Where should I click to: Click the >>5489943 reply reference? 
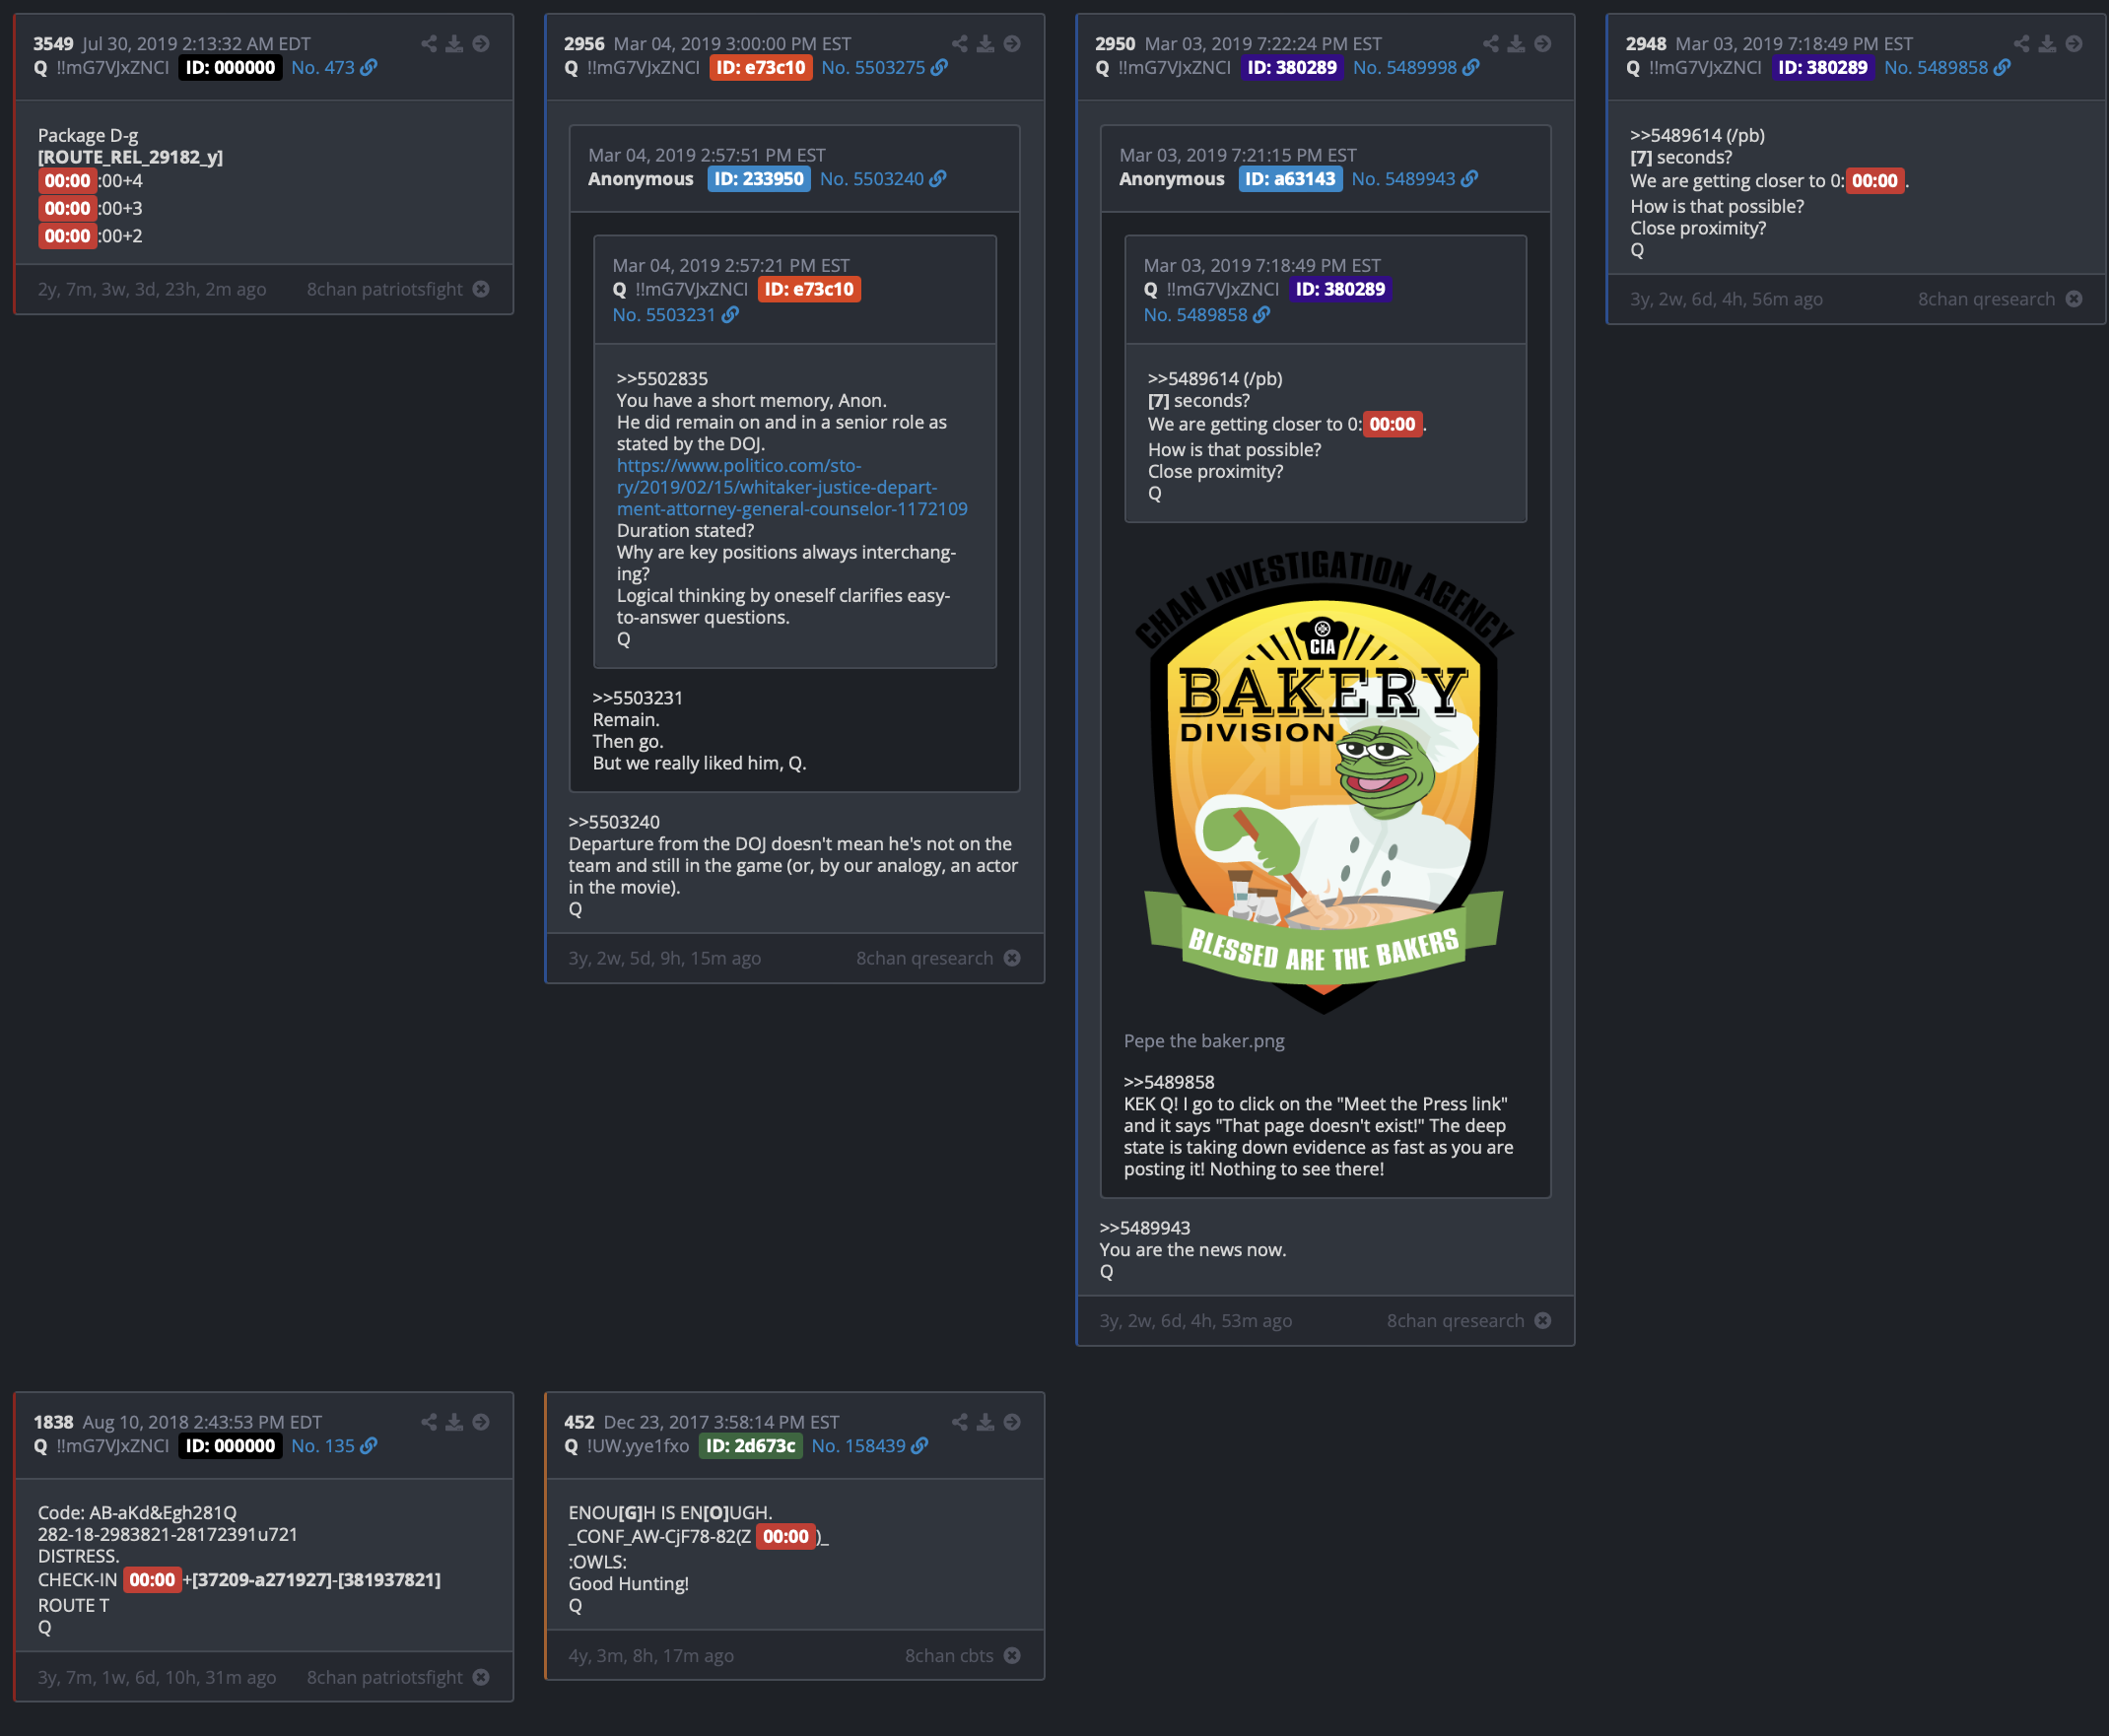tap(1145, 1228)
